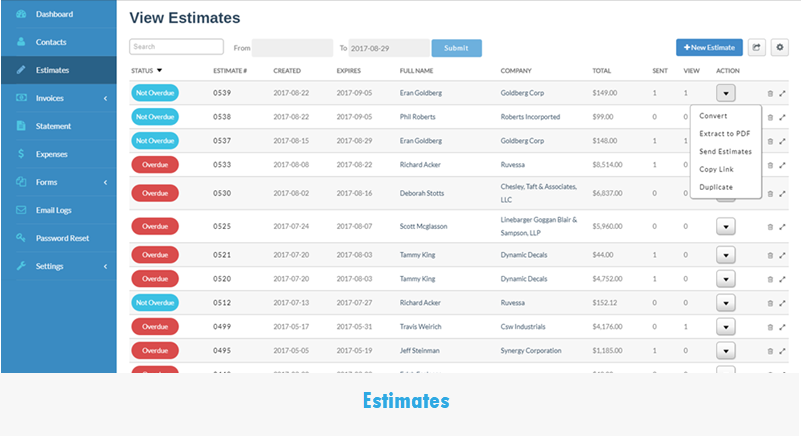Viewport: 801px width, 436px height.
Task: Expand estimate 0512 with arrow icon
Action: pos(782,304)
